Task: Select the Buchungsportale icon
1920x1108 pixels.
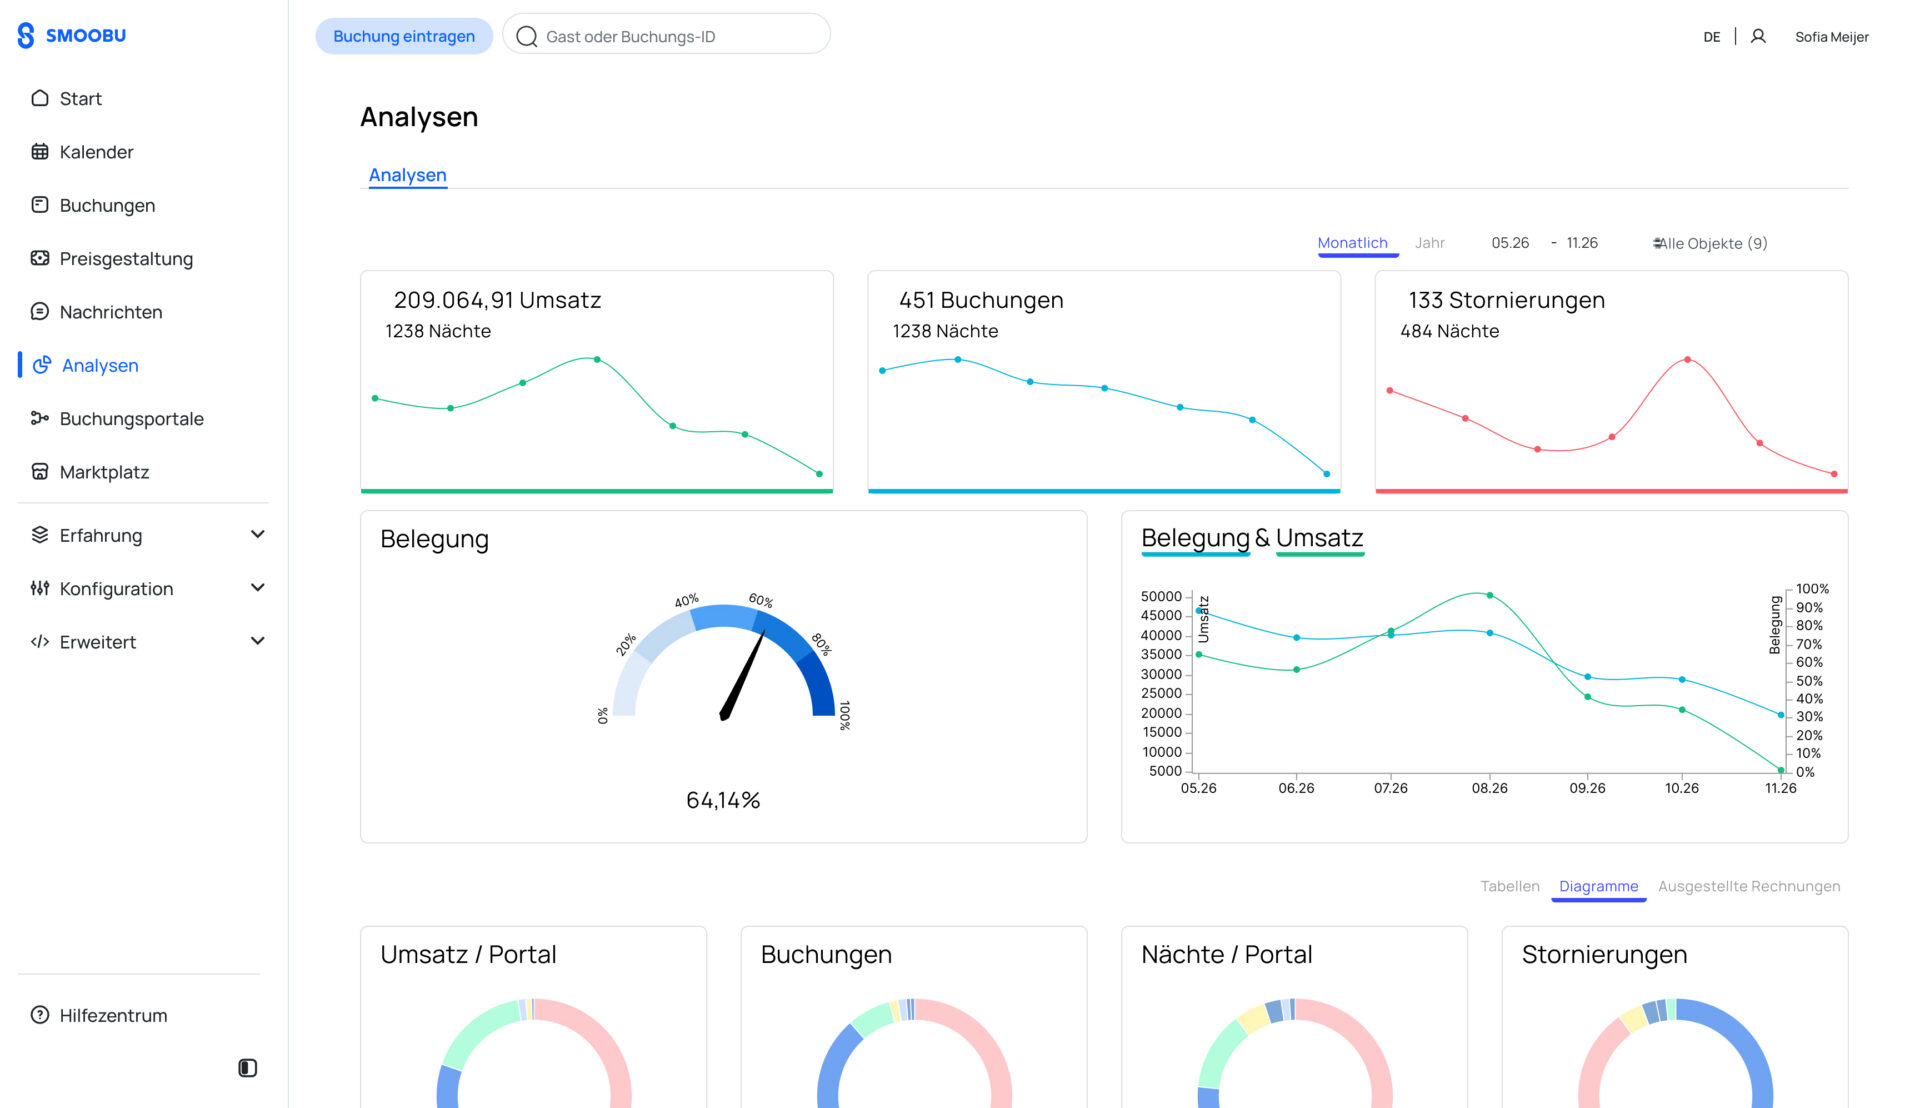Action: coord(40,418)
